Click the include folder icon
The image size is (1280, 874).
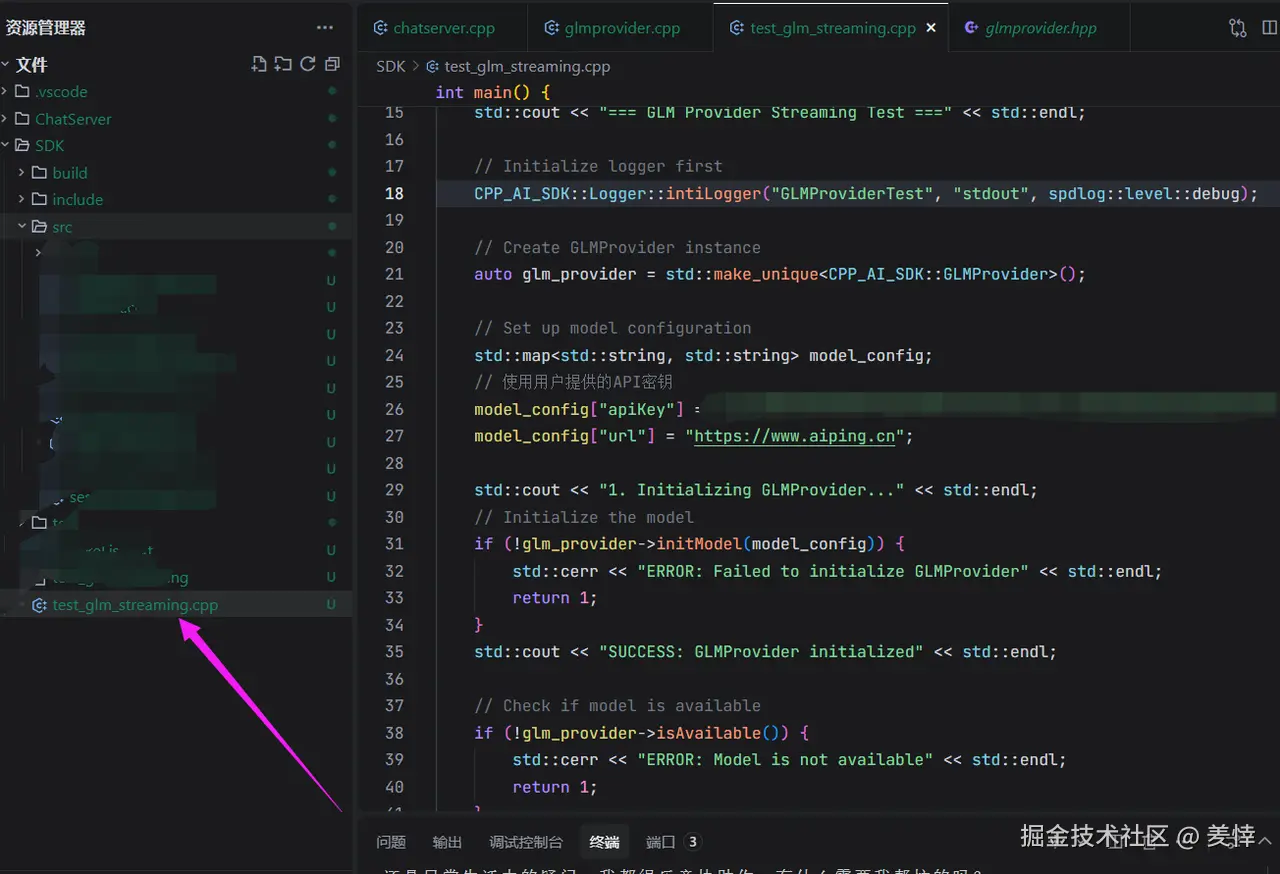point(40,199)
